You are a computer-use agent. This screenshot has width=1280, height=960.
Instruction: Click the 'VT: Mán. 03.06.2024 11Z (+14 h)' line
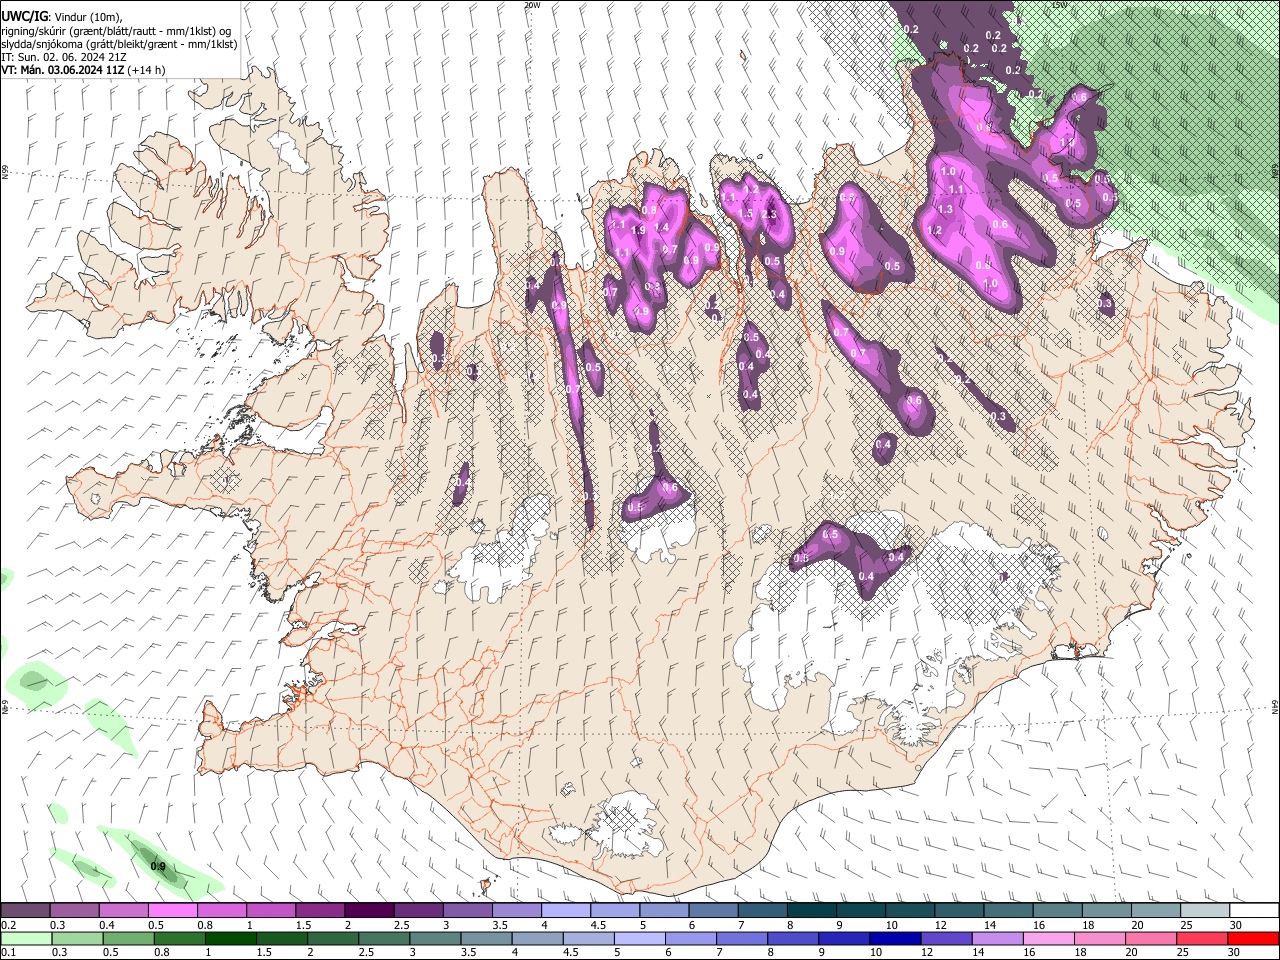coord(84,70)
